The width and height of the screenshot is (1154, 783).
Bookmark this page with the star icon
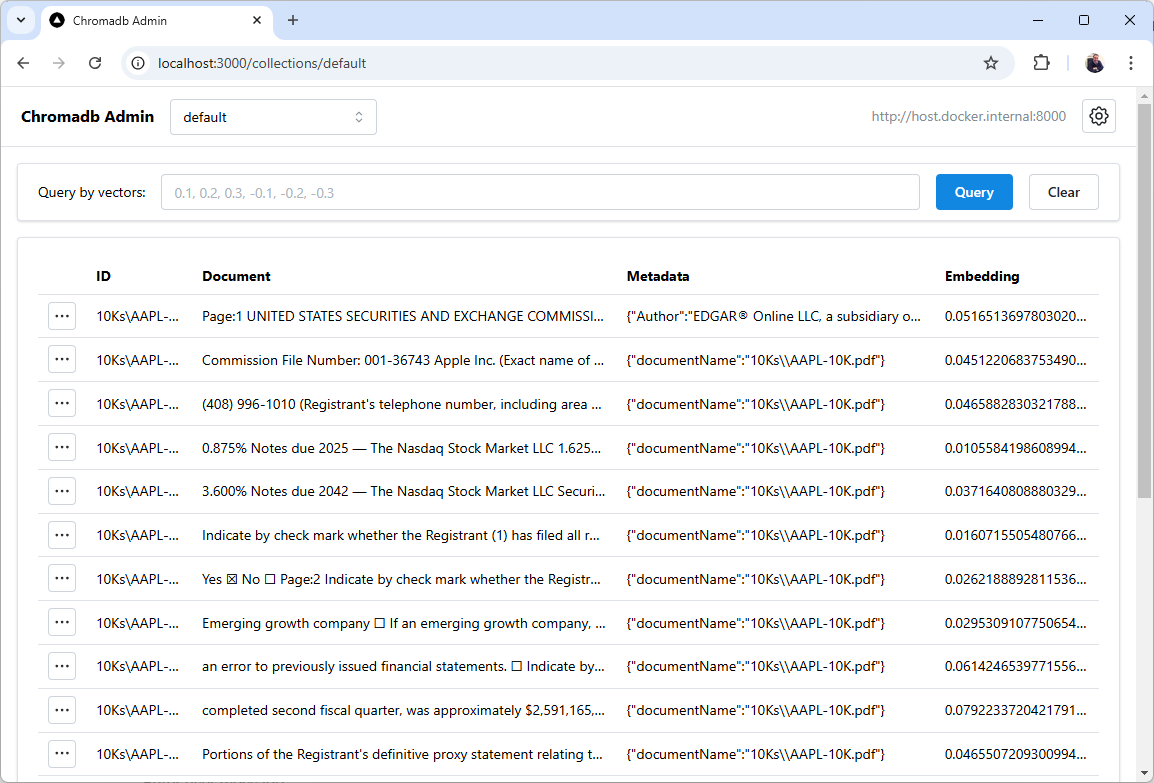[991, 63]
